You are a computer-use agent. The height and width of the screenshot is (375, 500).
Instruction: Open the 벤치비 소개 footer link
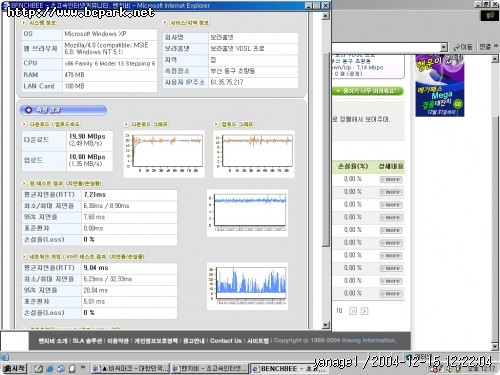click(53, 341)
